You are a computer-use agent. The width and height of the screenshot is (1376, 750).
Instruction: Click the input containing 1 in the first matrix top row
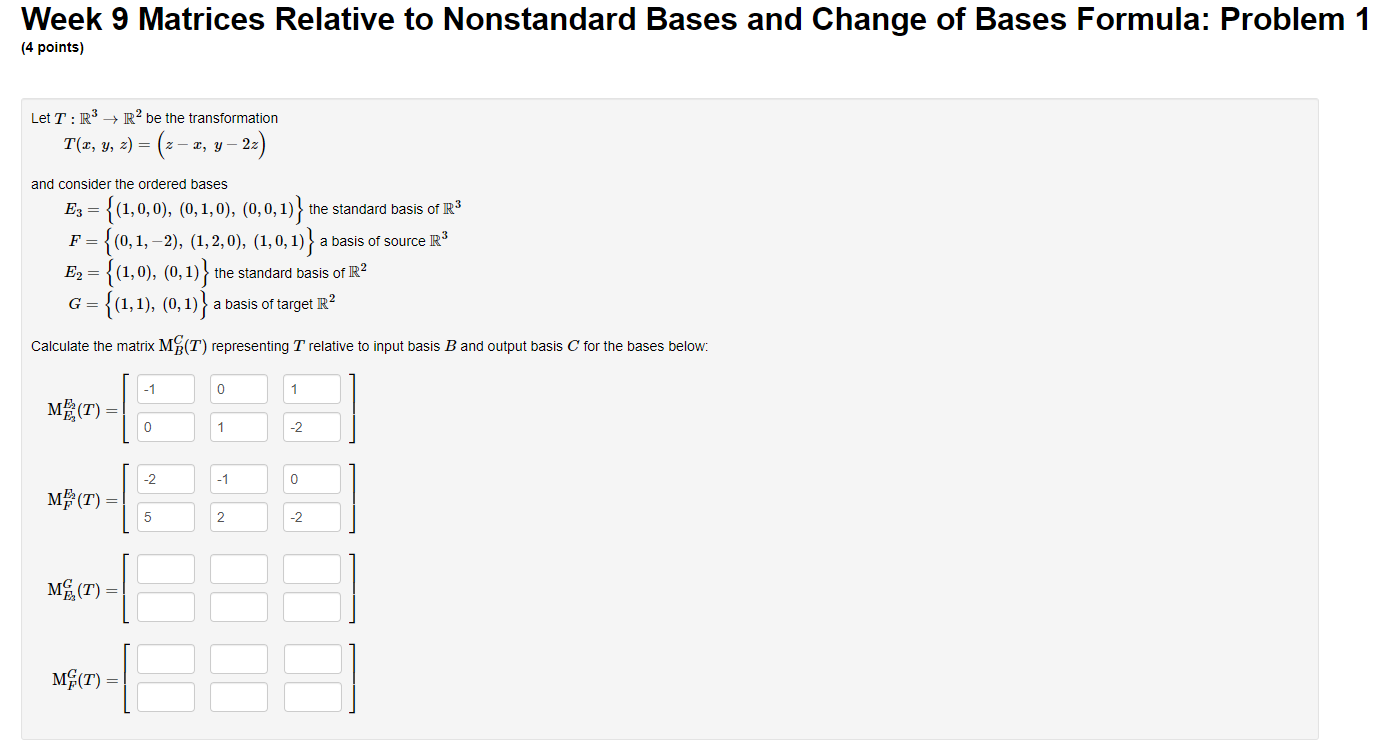point(311,388)
